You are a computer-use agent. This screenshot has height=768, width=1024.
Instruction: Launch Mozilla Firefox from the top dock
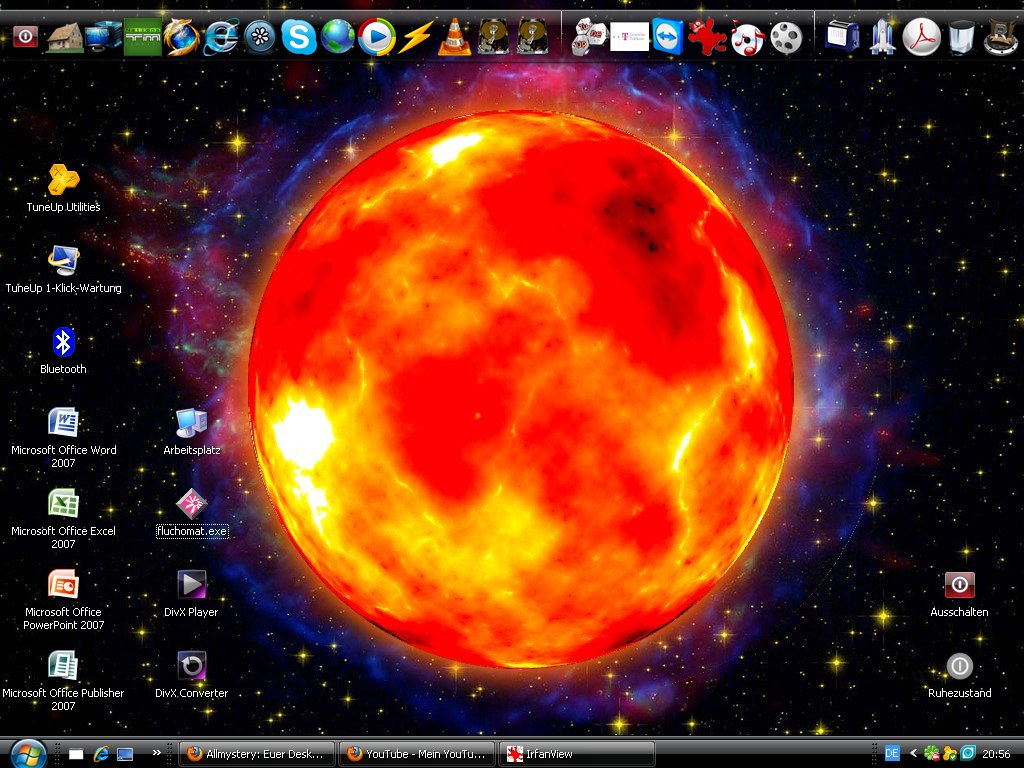click(182, 37)
